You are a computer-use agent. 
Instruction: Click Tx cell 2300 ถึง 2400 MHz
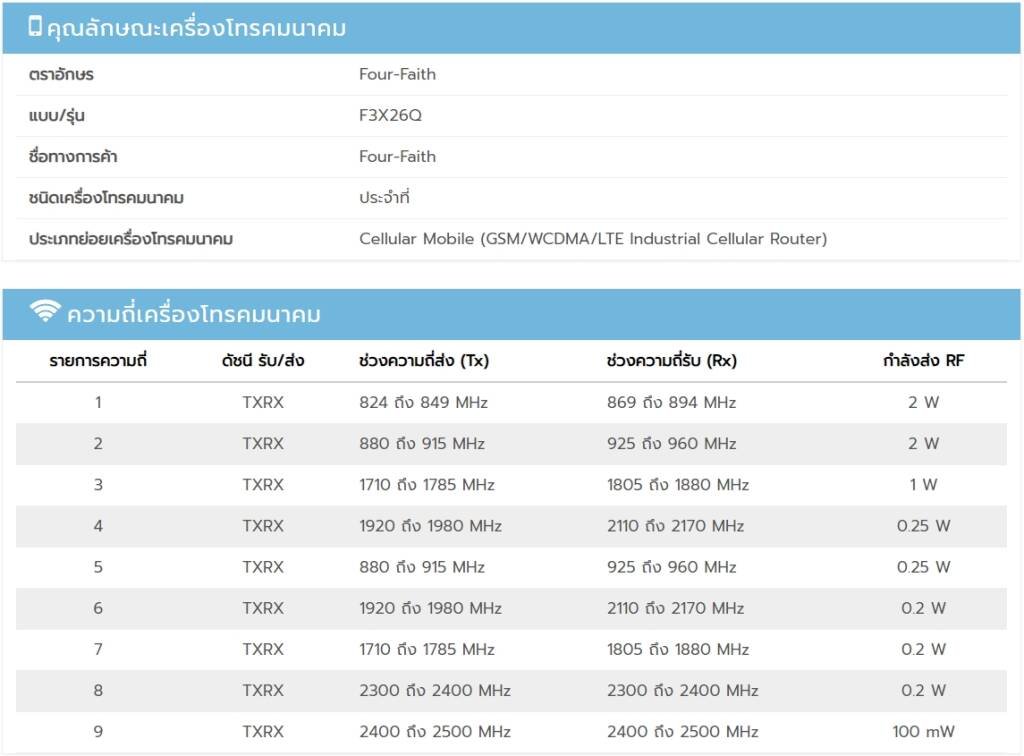click(434, 690)
